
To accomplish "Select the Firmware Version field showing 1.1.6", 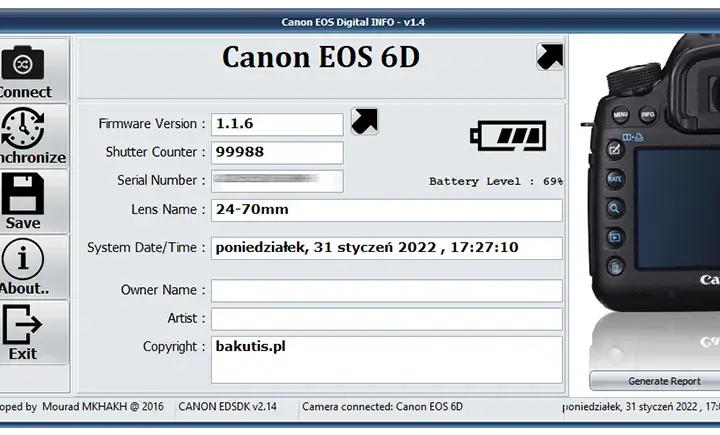I will click(277, 124).
